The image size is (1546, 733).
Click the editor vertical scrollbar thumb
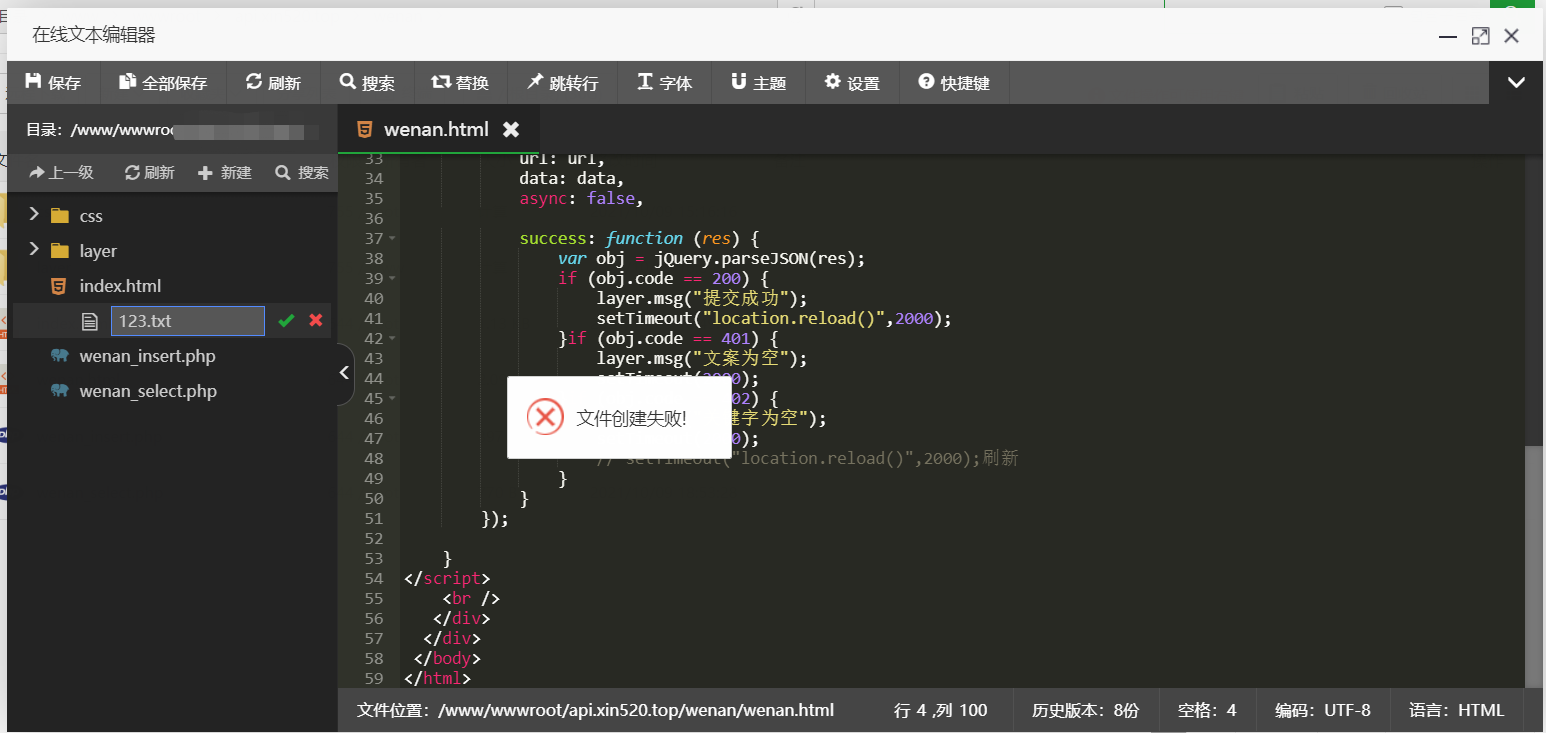coord(1533,566)
